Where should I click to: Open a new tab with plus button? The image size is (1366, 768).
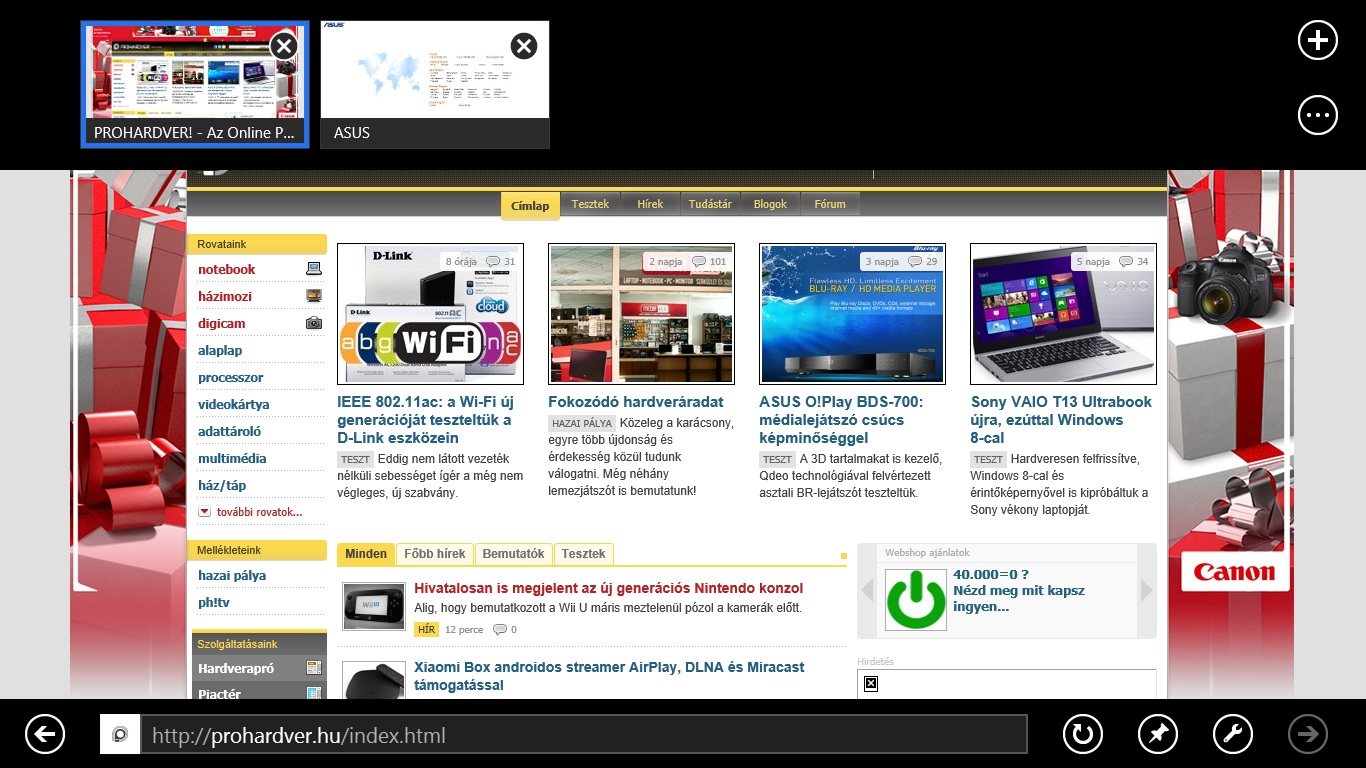pyautogui.click(x=1317, y=40)
